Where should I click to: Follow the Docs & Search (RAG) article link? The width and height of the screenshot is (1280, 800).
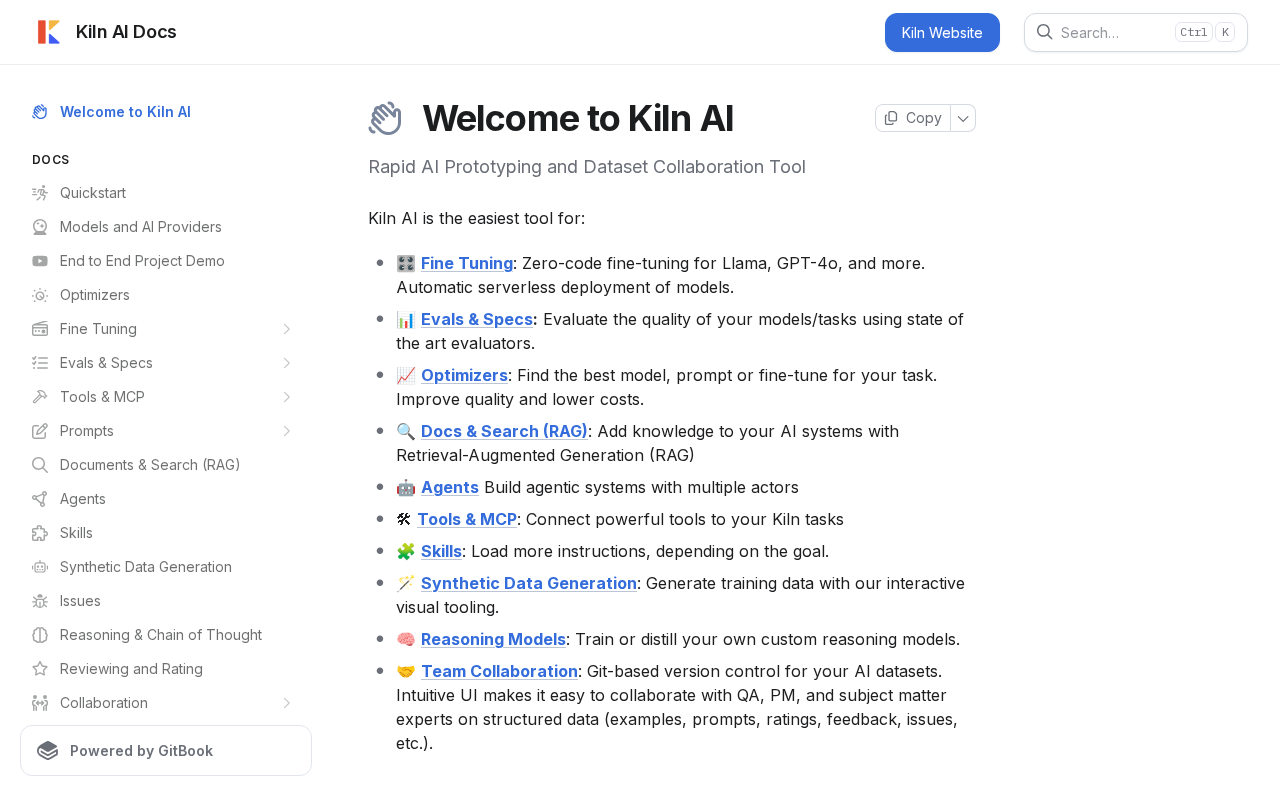(x=504, y=431)
